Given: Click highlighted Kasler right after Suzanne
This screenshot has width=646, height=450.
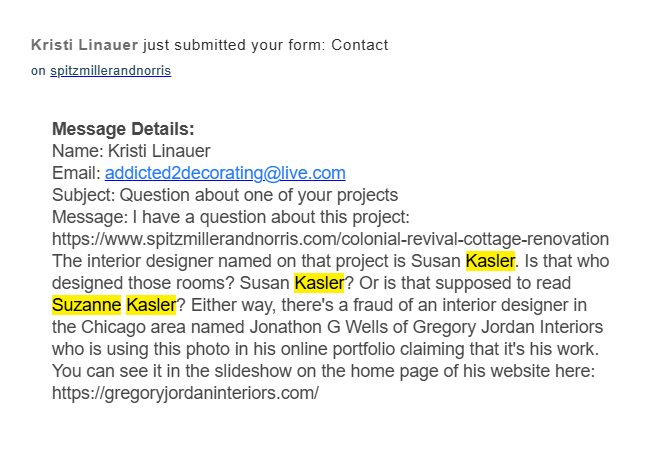Looking at the screenshot, I should pyautogui.click(x=151, y=305).
